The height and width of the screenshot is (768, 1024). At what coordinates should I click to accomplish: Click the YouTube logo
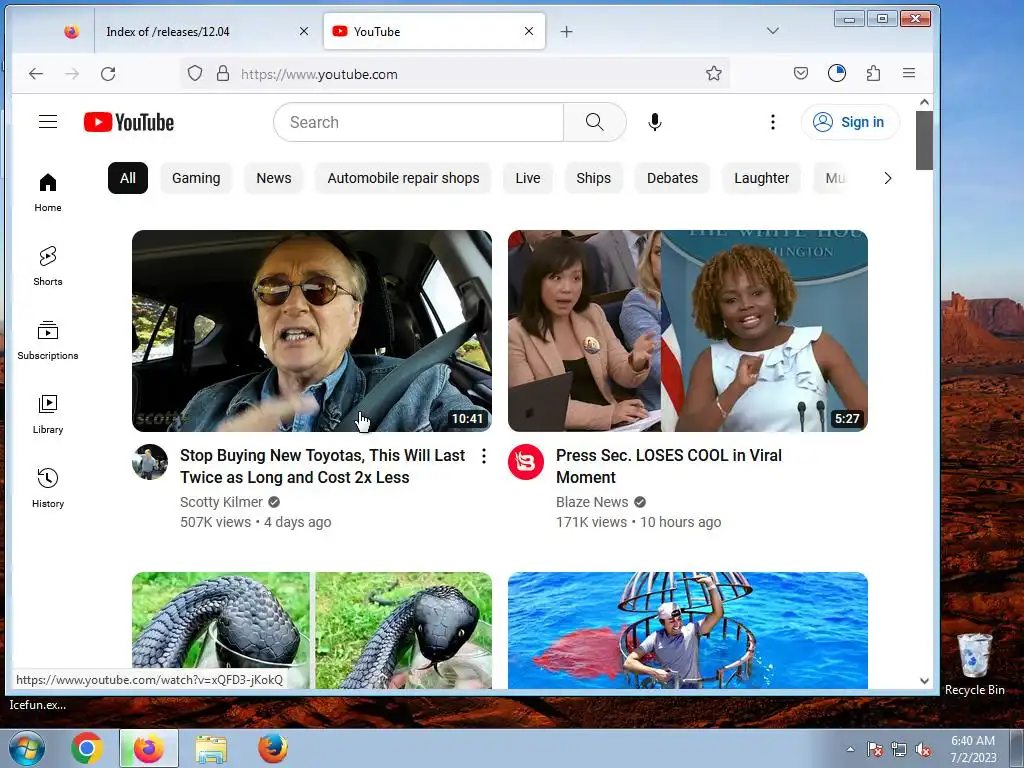point(129,122)
